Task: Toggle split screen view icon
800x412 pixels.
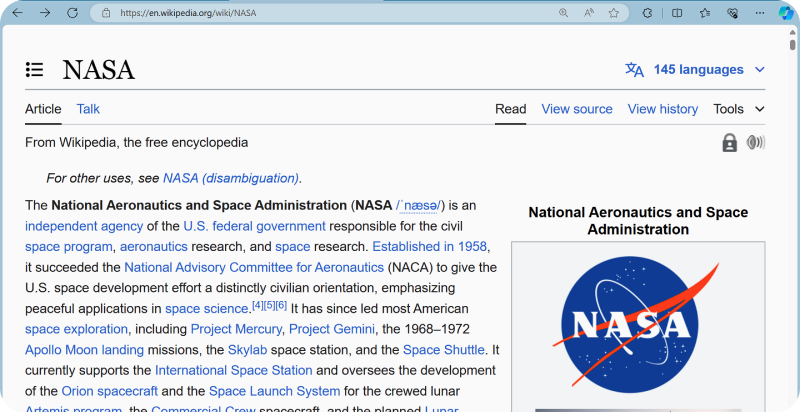Action: click(677, 13)
